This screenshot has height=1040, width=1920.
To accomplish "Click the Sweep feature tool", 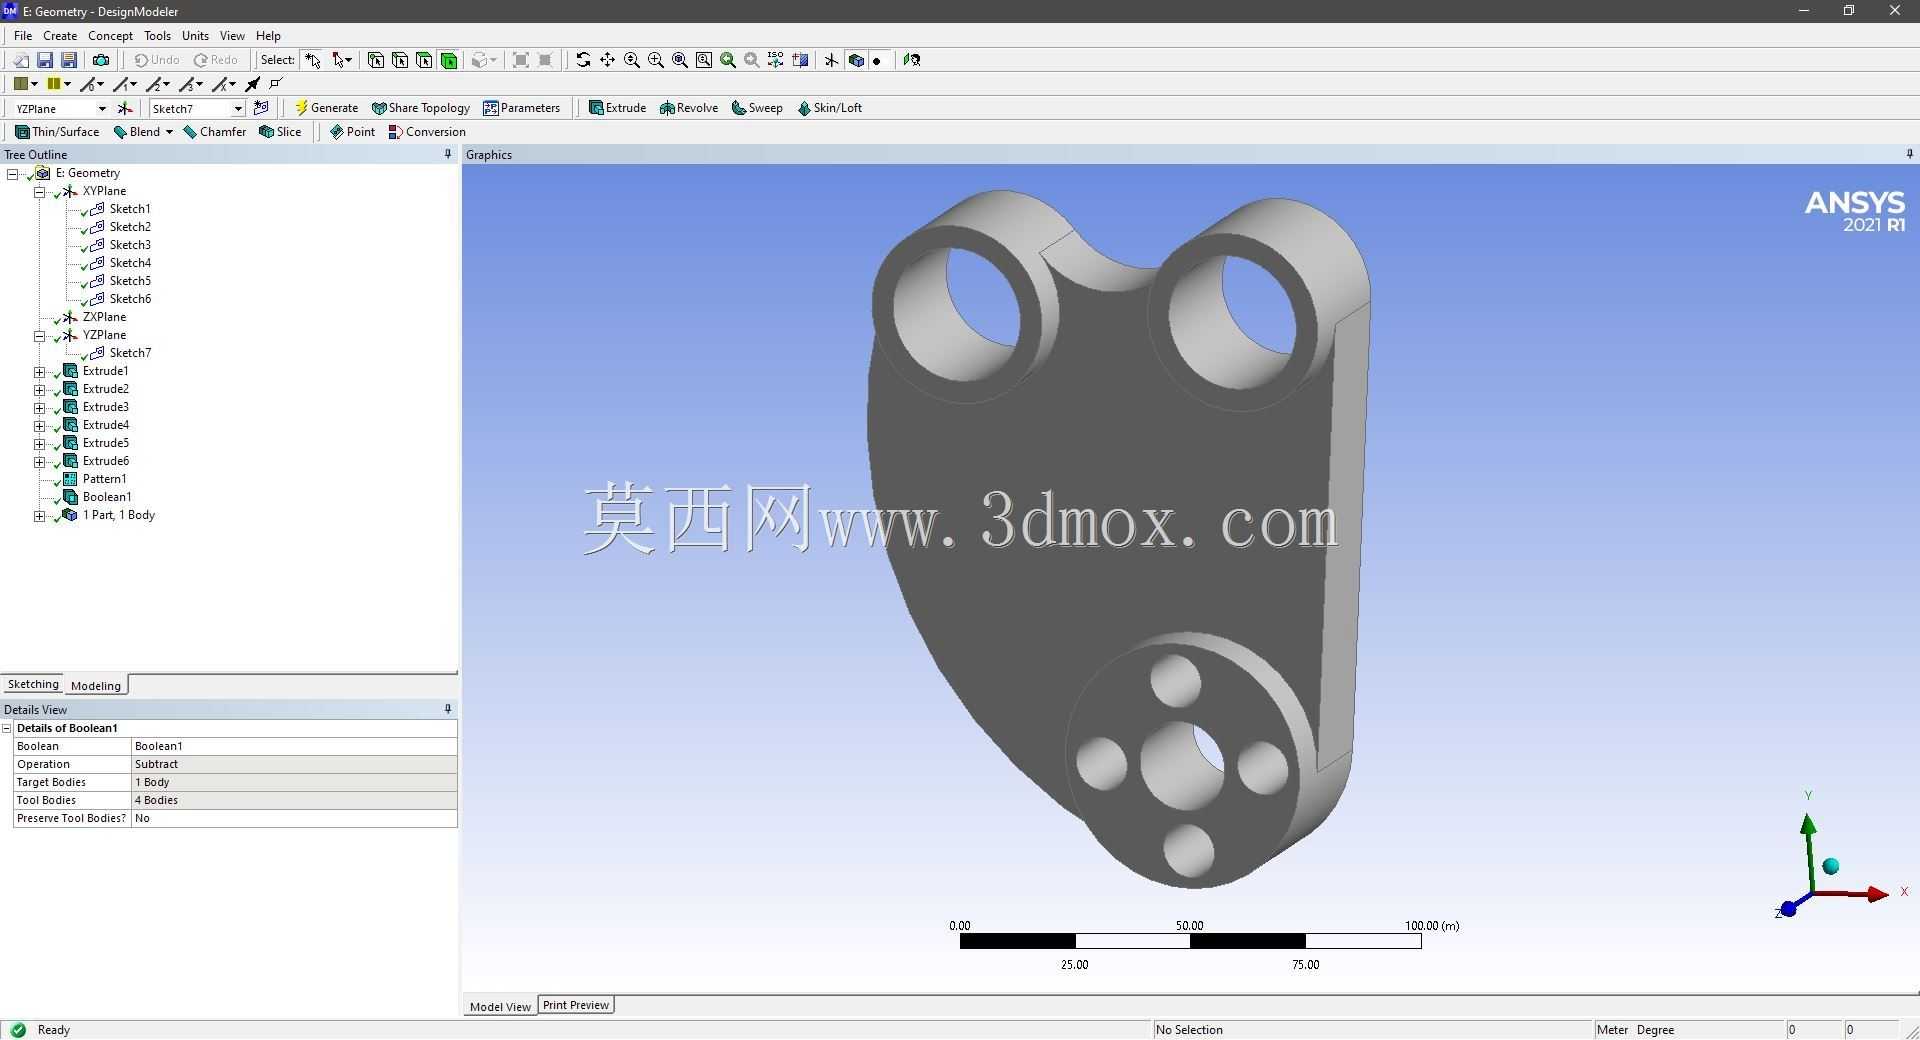I will tap(757, 108).
